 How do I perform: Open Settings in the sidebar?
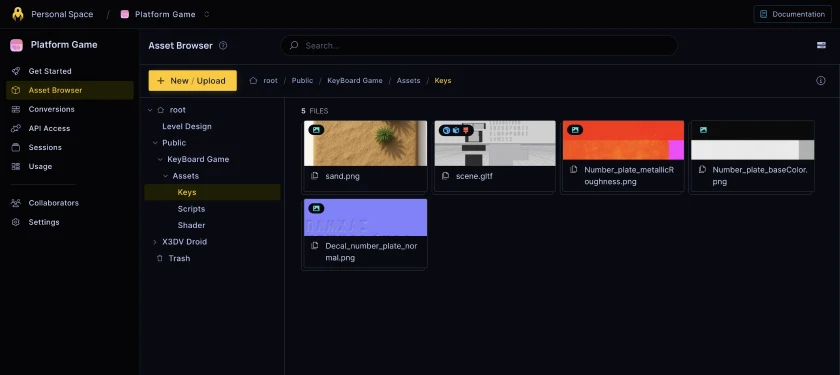[x=44, y=222]
